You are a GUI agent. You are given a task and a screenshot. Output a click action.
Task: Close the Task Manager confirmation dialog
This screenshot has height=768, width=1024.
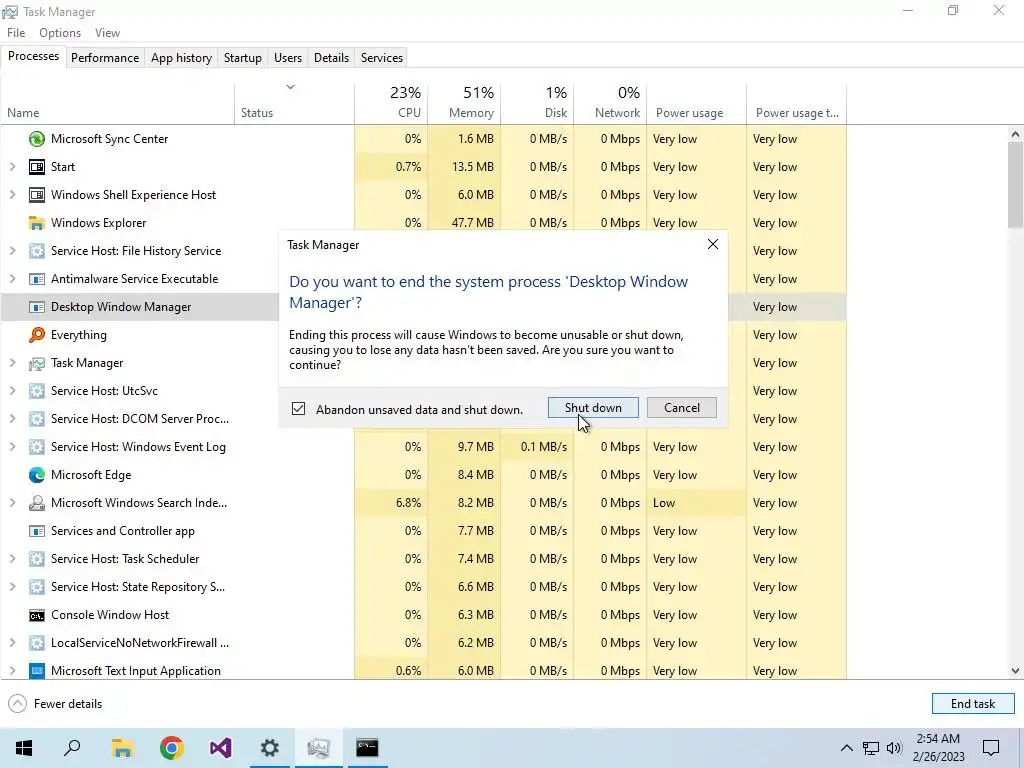point(712,244)
